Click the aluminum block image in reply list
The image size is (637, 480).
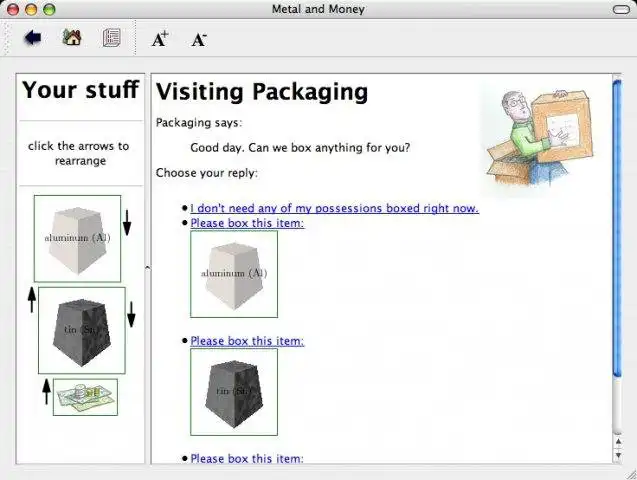pyautogui.click(x=234, y=274)
